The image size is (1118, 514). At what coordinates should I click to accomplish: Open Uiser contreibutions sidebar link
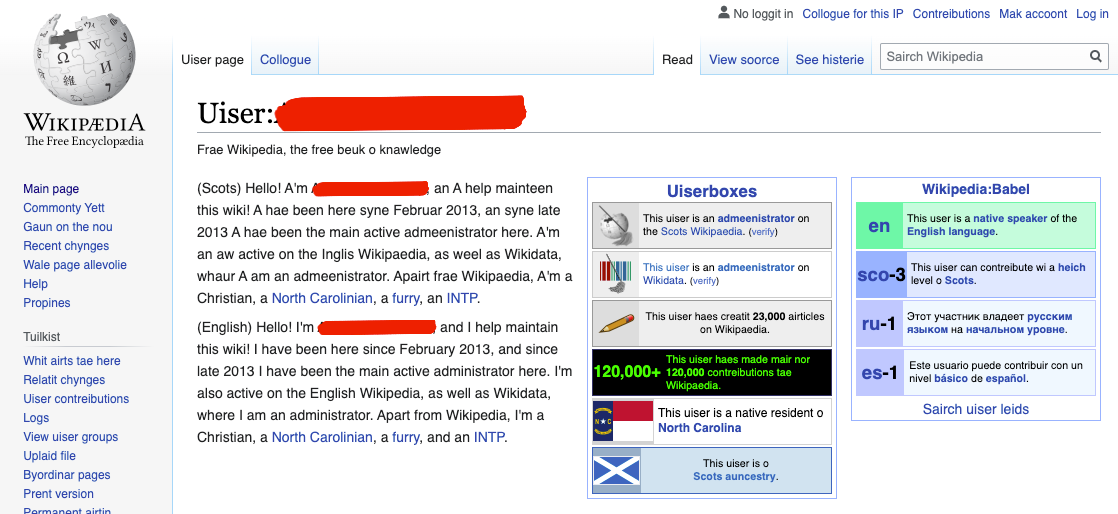point(76,399)
